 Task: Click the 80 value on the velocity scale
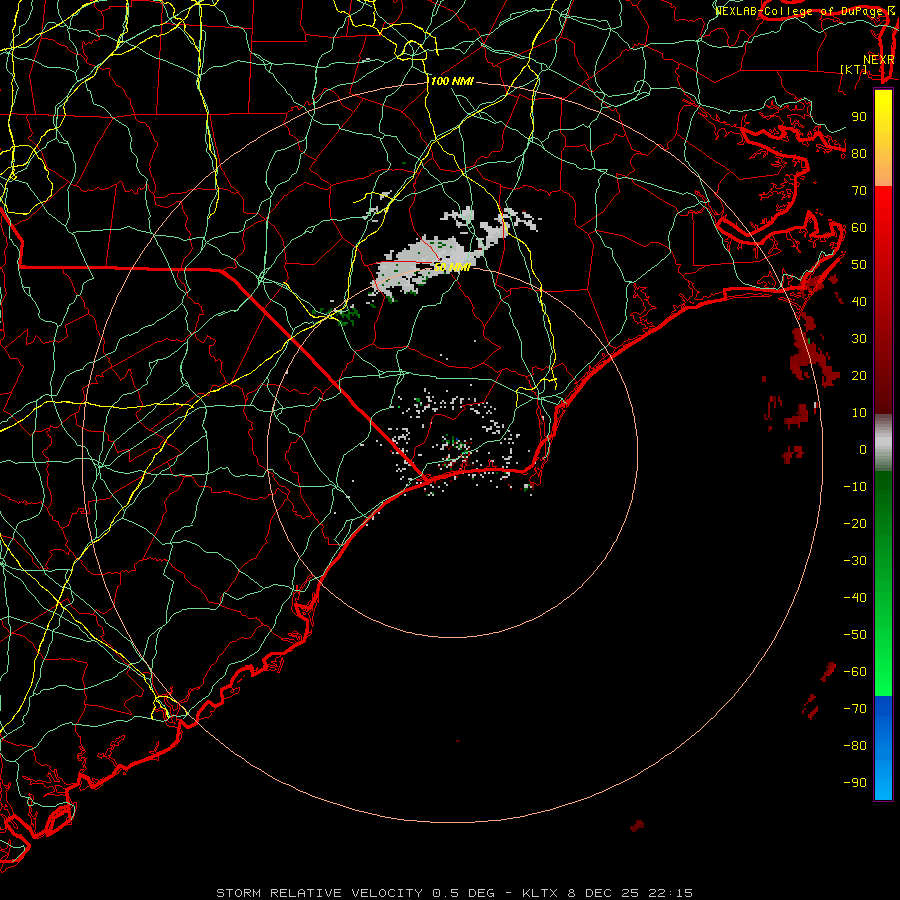click(x=859, y=153)
